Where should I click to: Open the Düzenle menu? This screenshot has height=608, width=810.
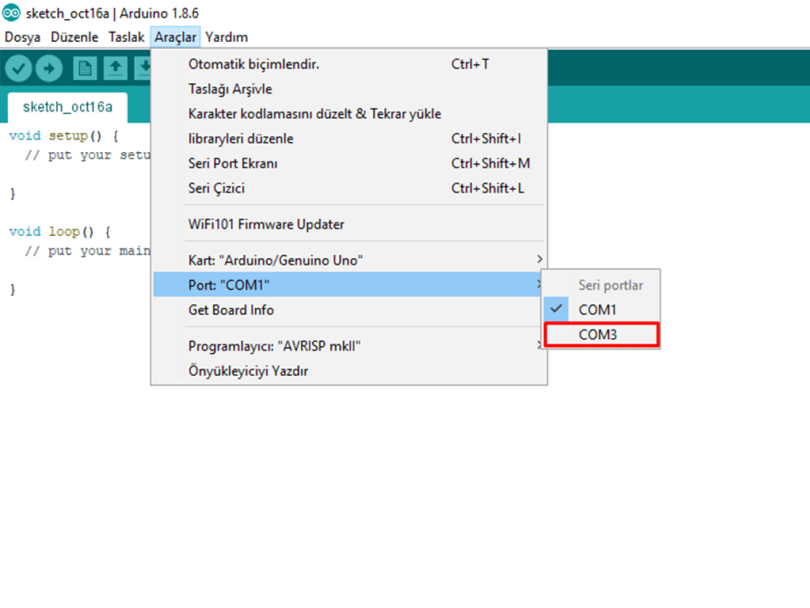click(74, 37)
